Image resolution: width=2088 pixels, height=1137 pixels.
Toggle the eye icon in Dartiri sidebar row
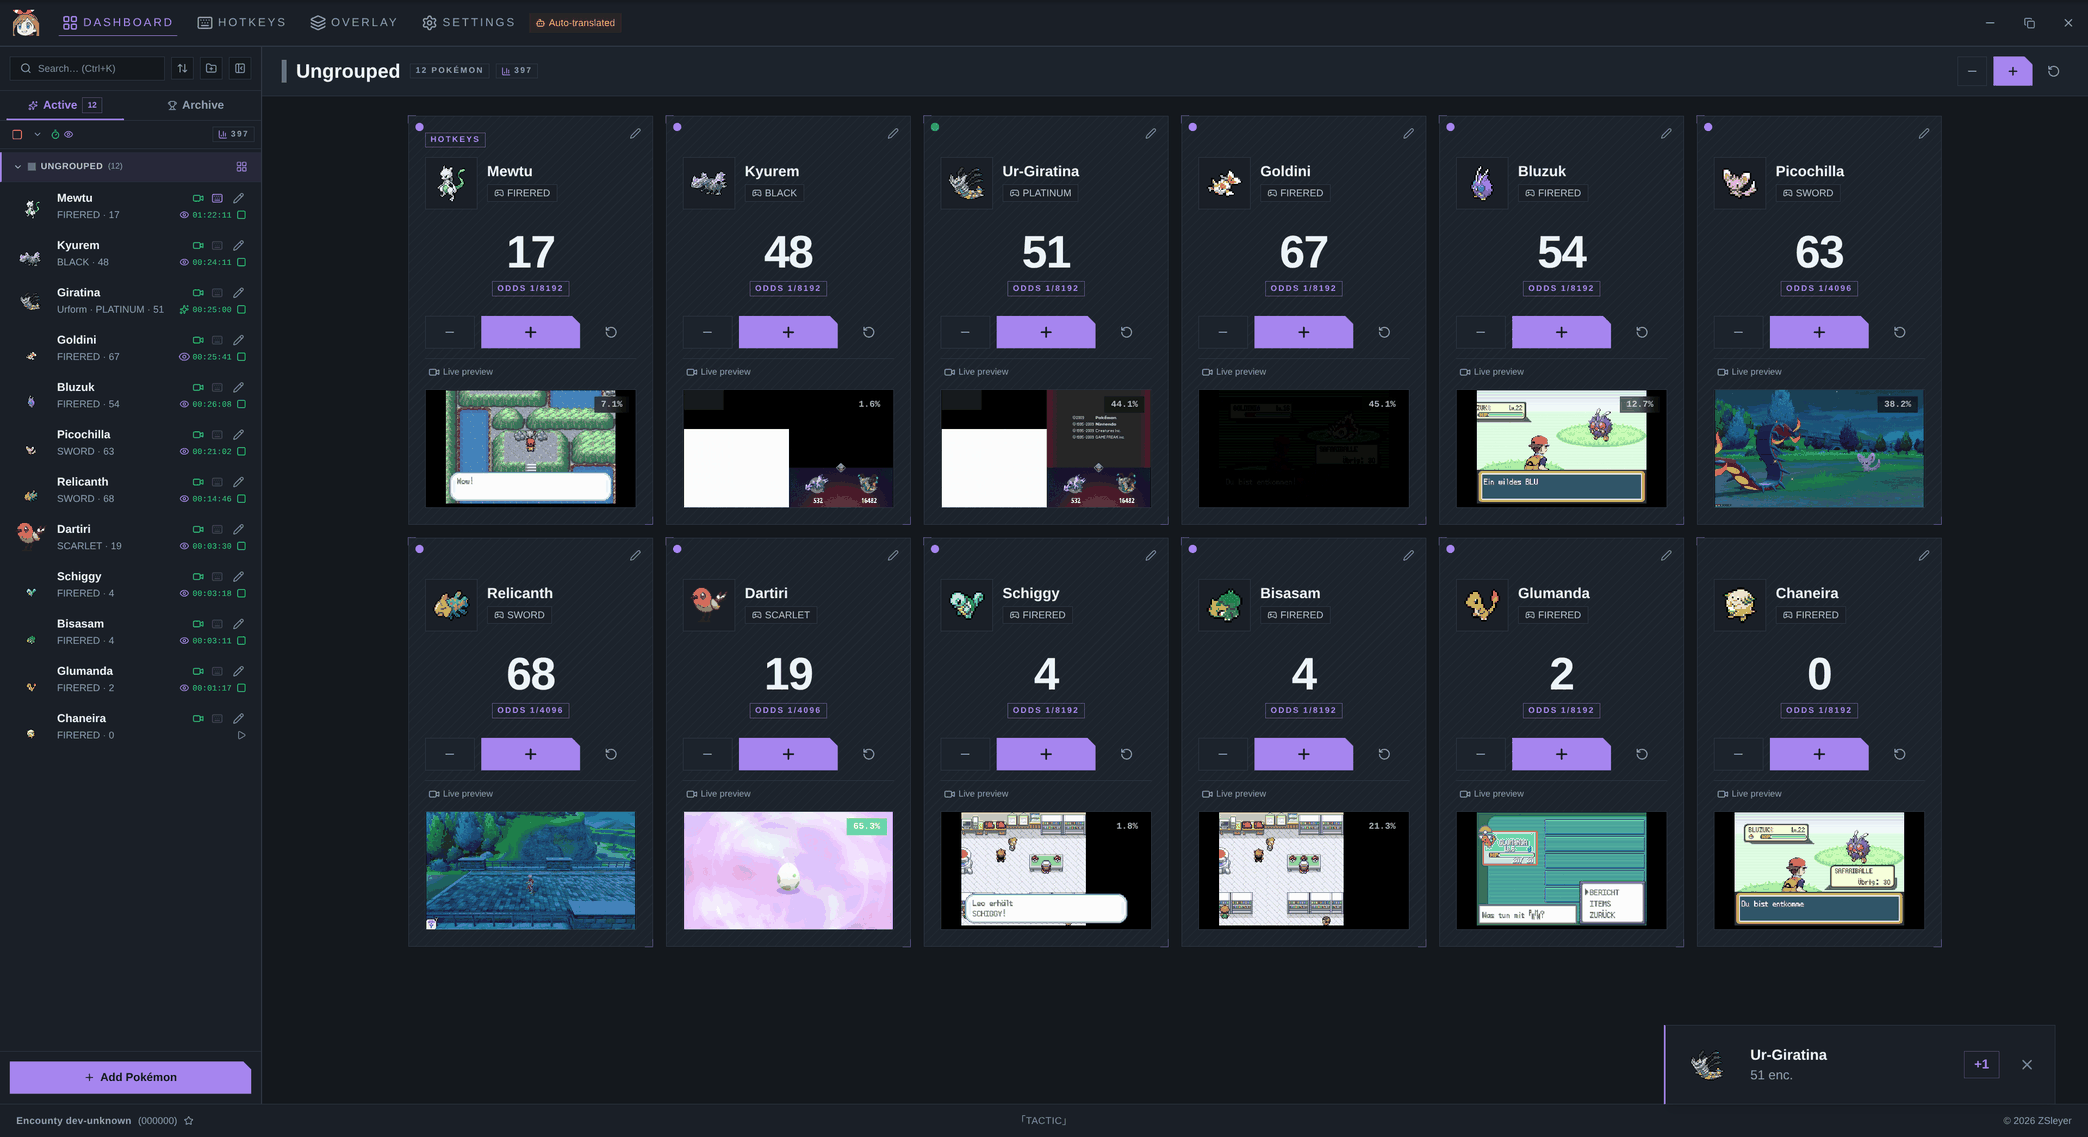tap(184, 546)
